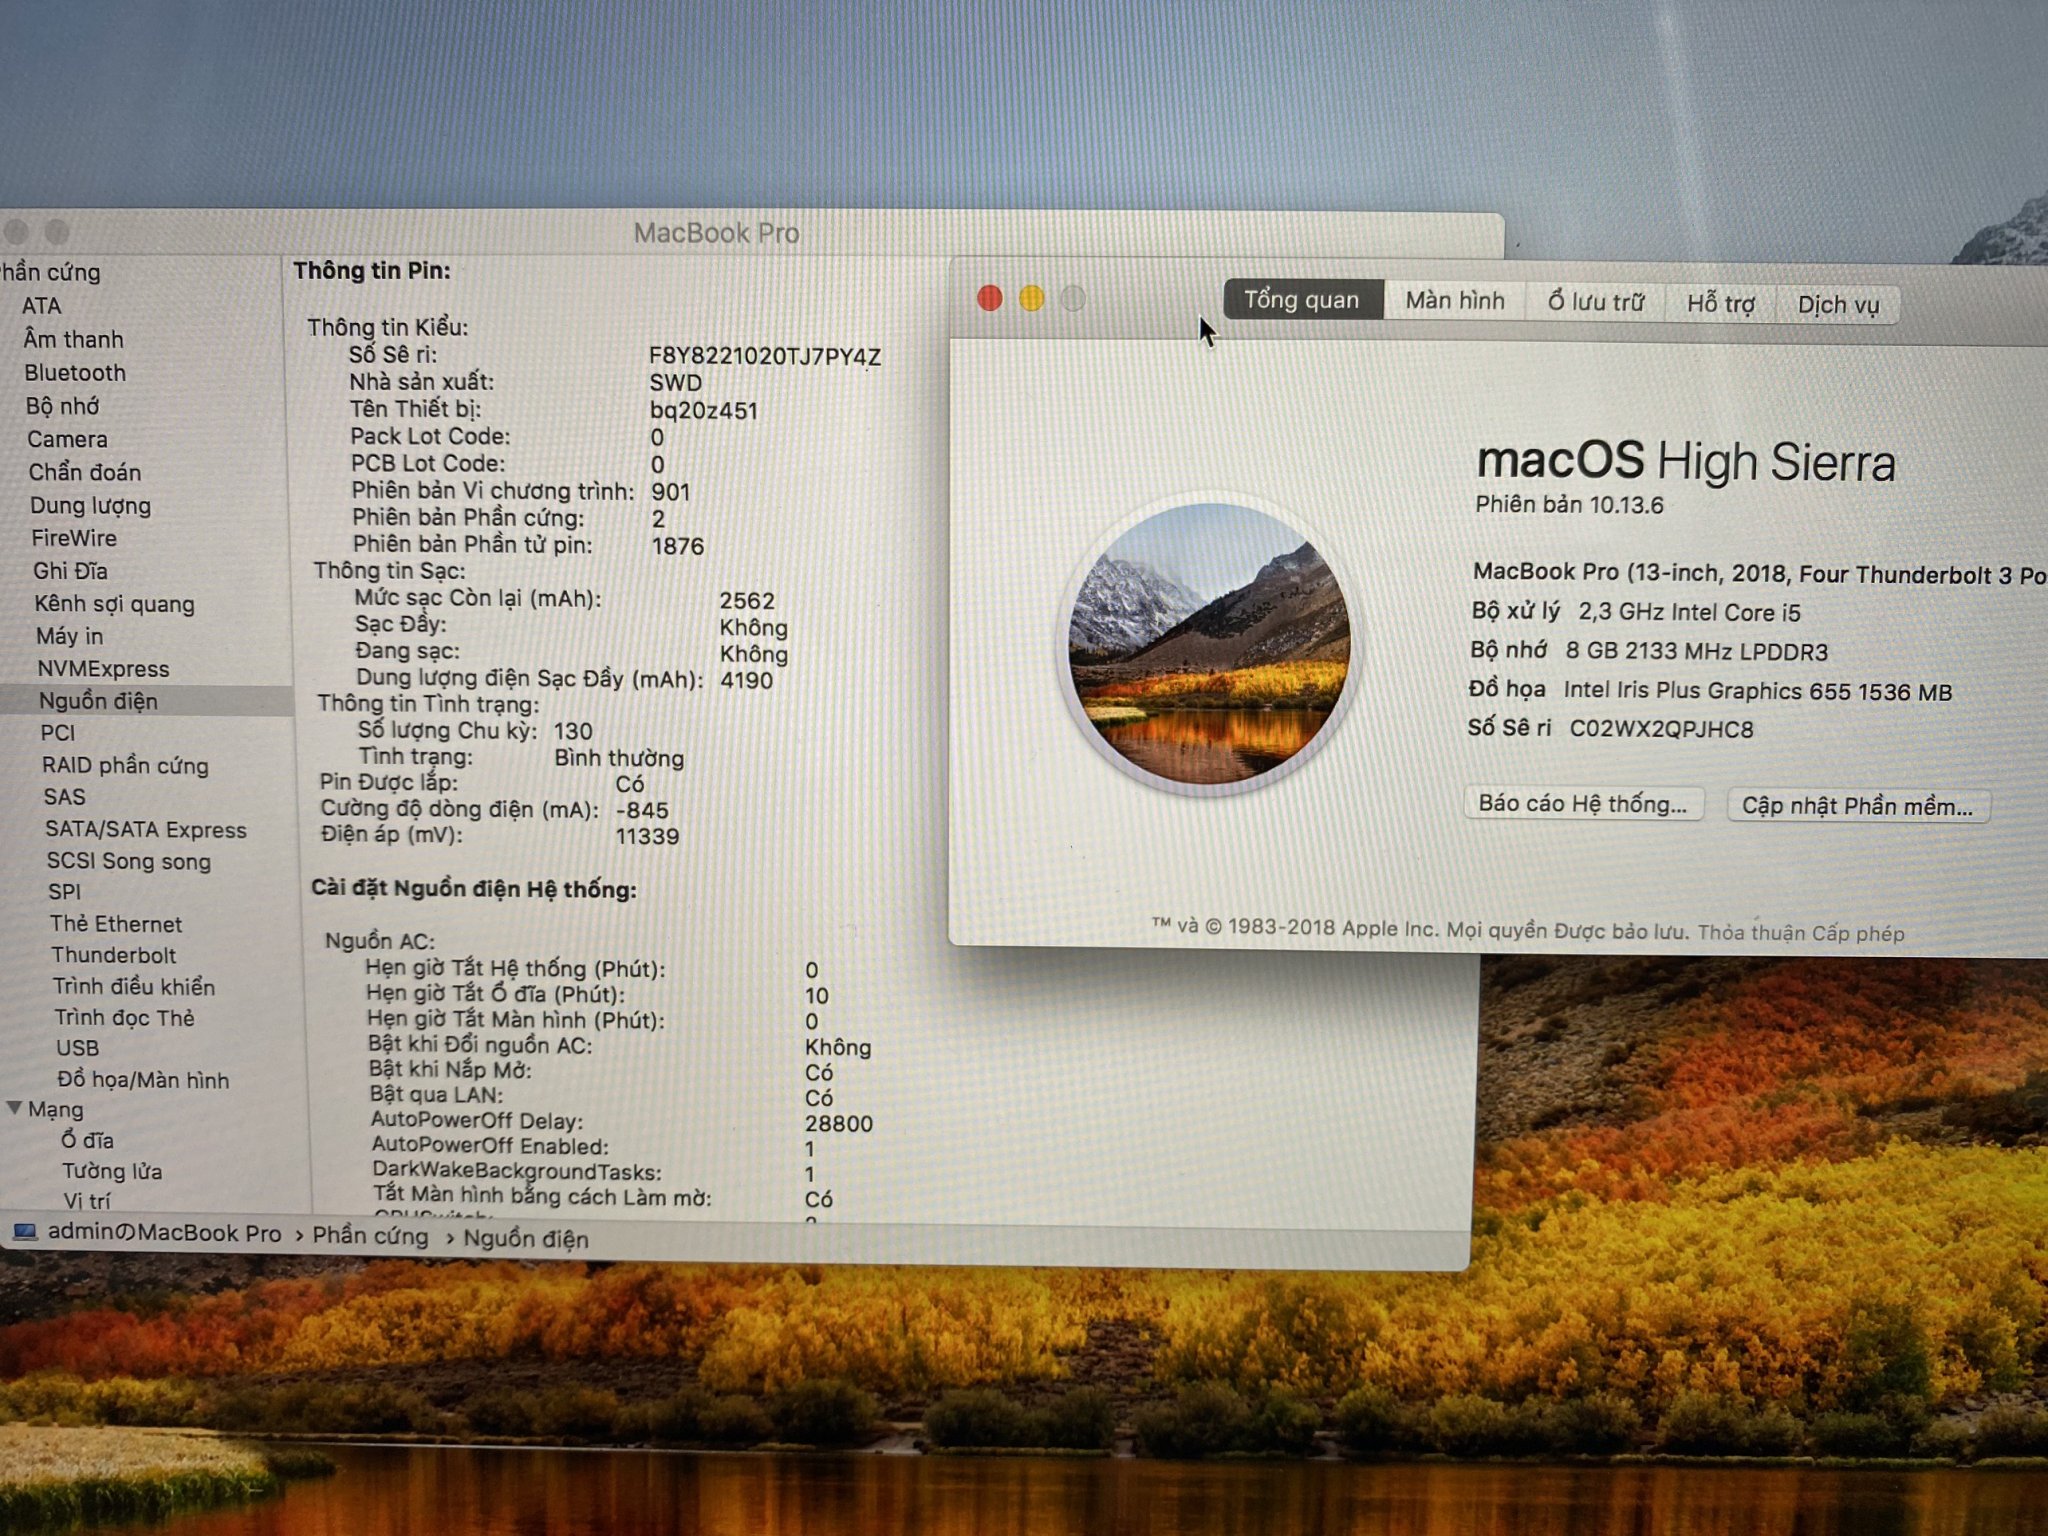Click Cập nhật Phần mềm button

(1858, 806)
